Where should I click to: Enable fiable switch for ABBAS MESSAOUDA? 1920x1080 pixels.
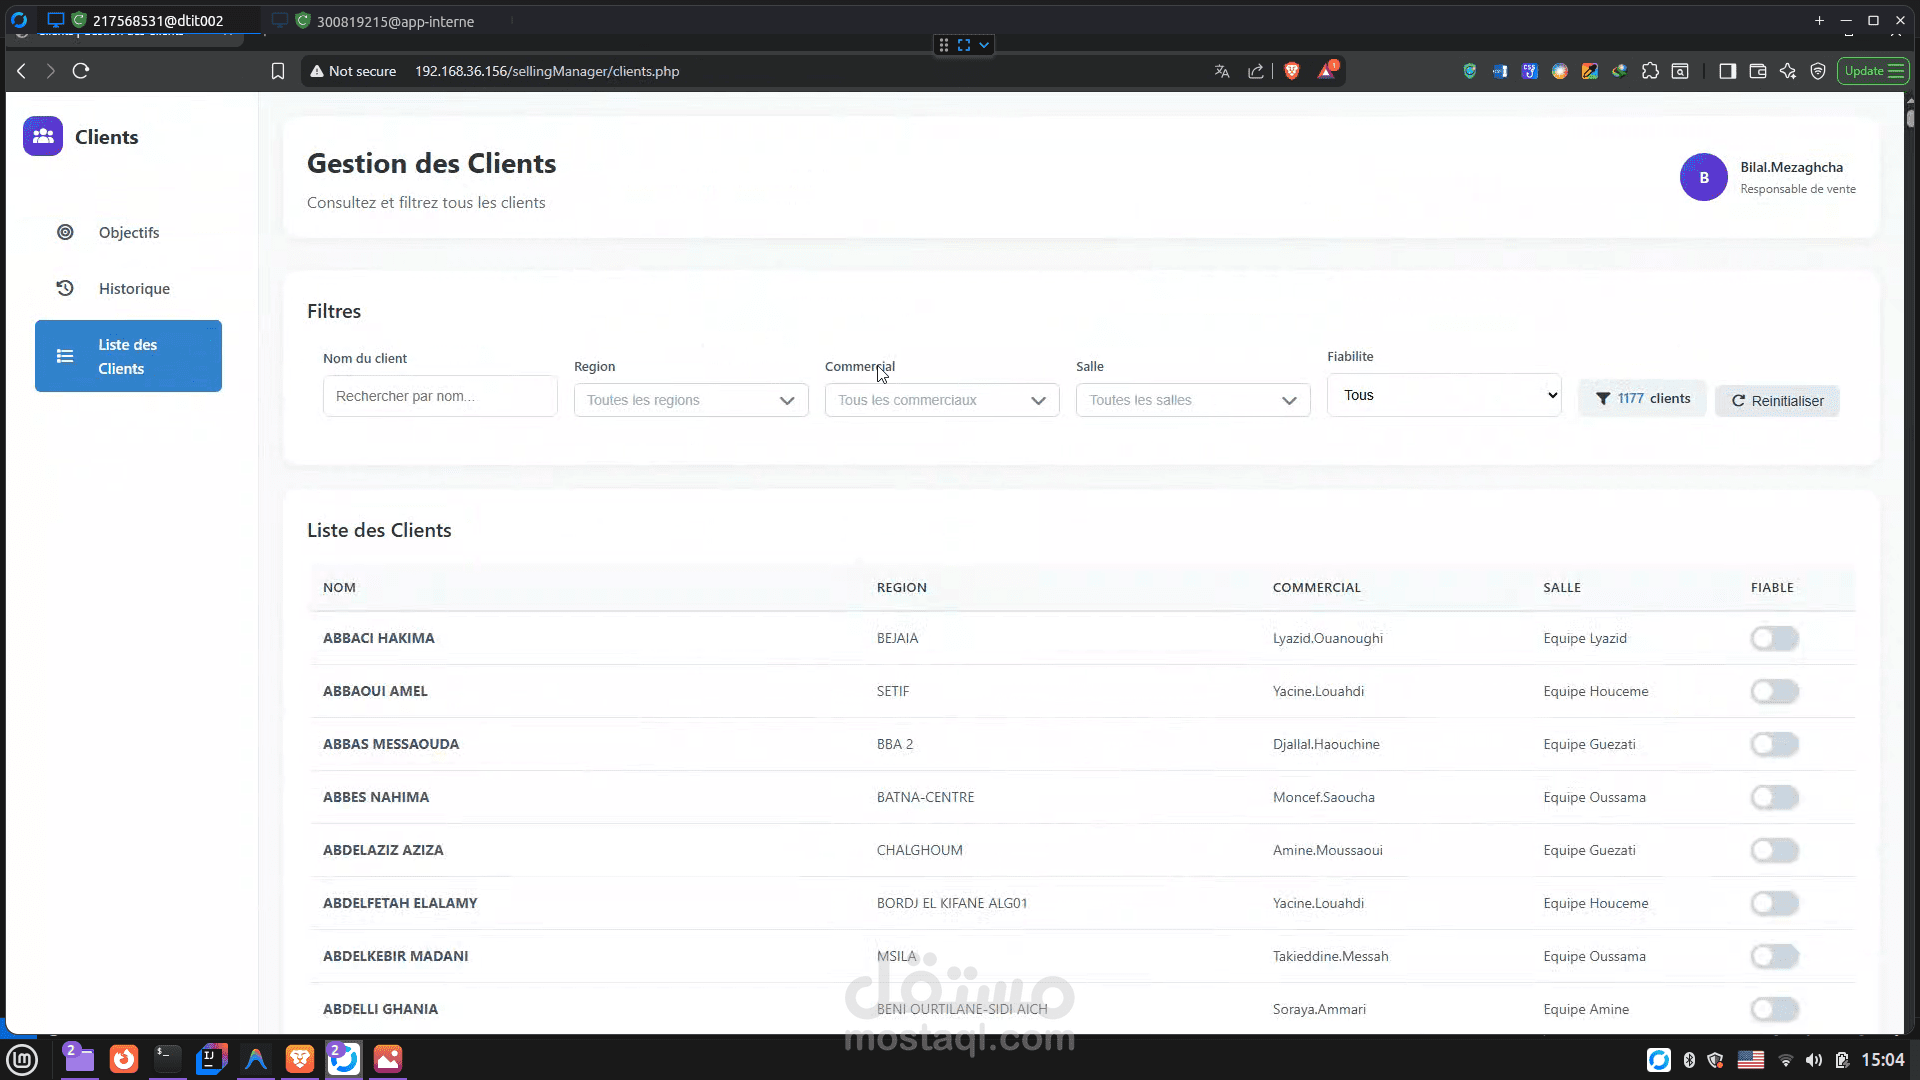point(1774,744)
